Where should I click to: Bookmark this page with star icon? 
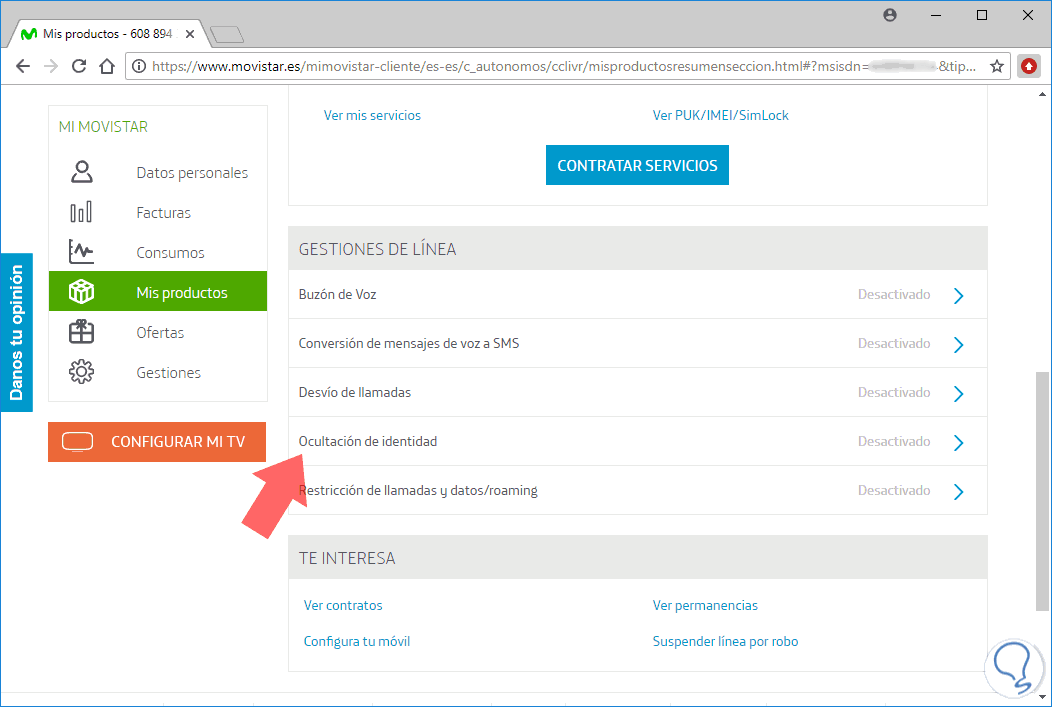(x=997, y=66)
